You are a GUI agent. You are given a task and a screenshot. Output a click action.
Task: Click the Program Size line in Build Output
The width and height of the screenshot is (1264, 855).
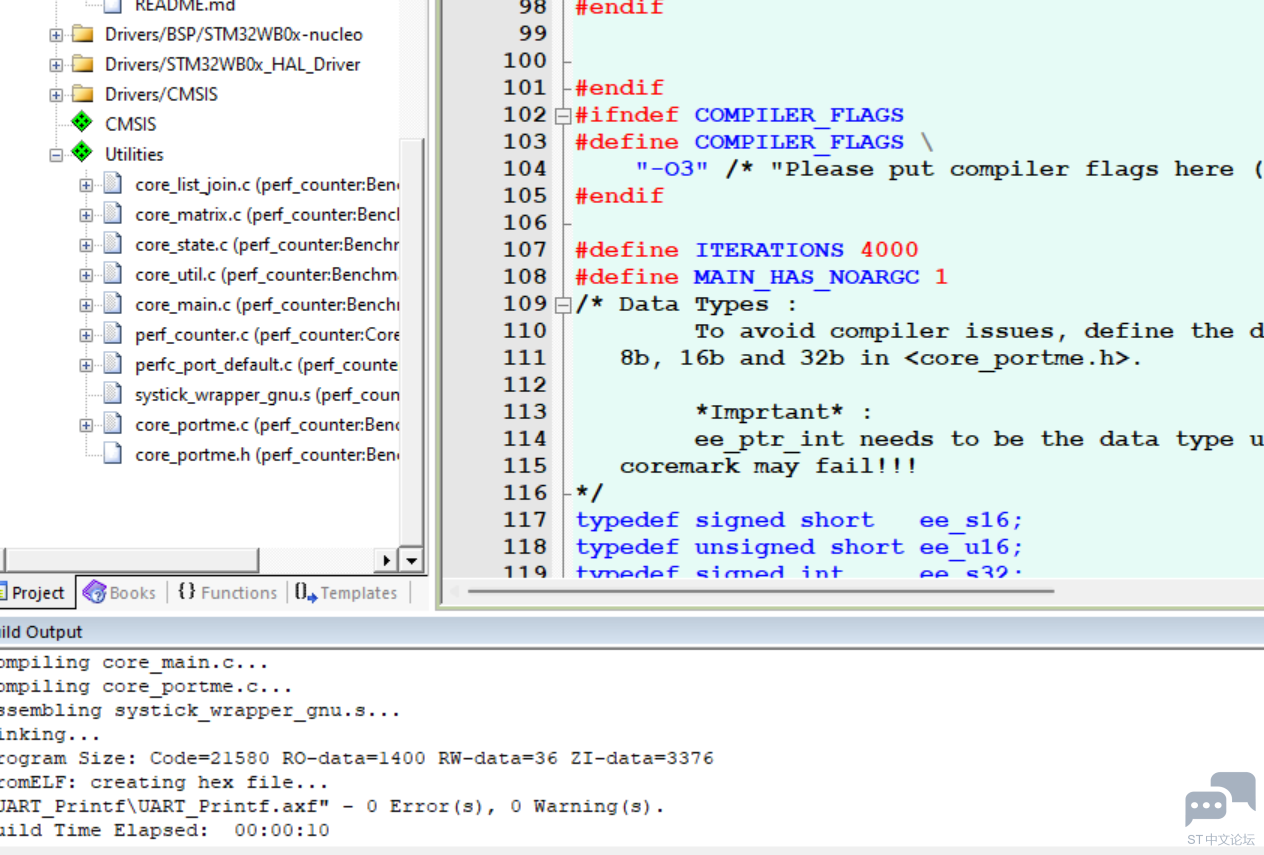355,758
